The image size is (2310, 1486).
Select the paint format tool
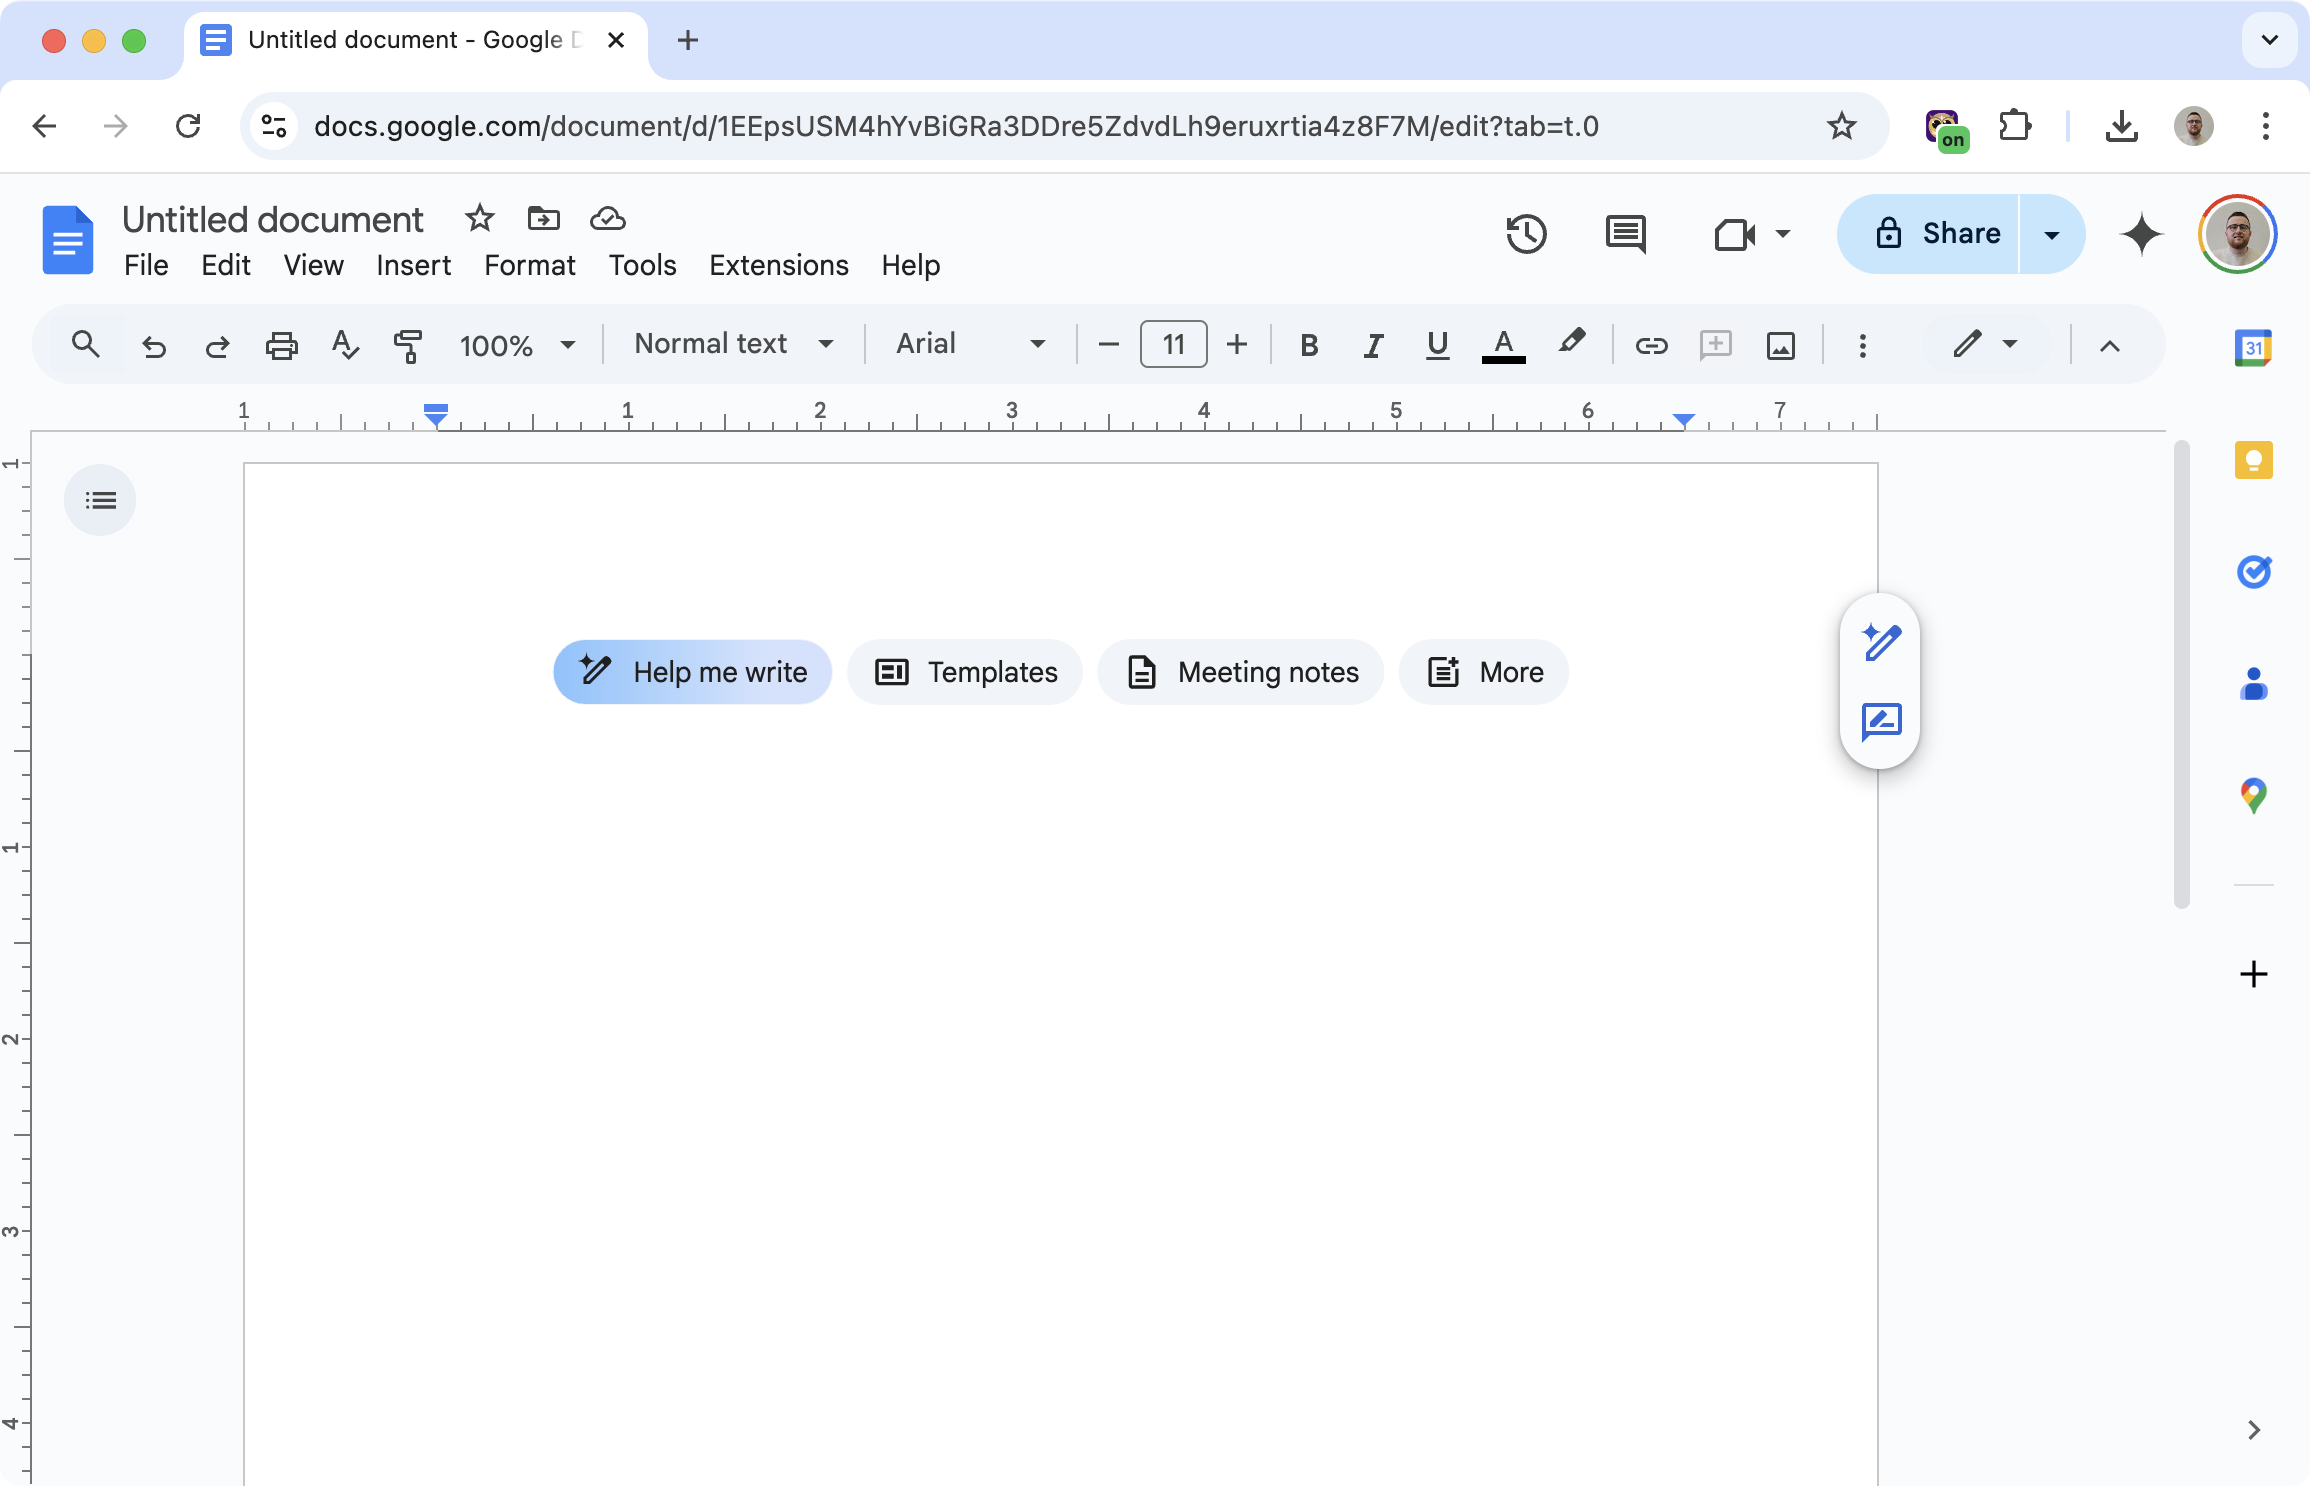click(409, 345)
